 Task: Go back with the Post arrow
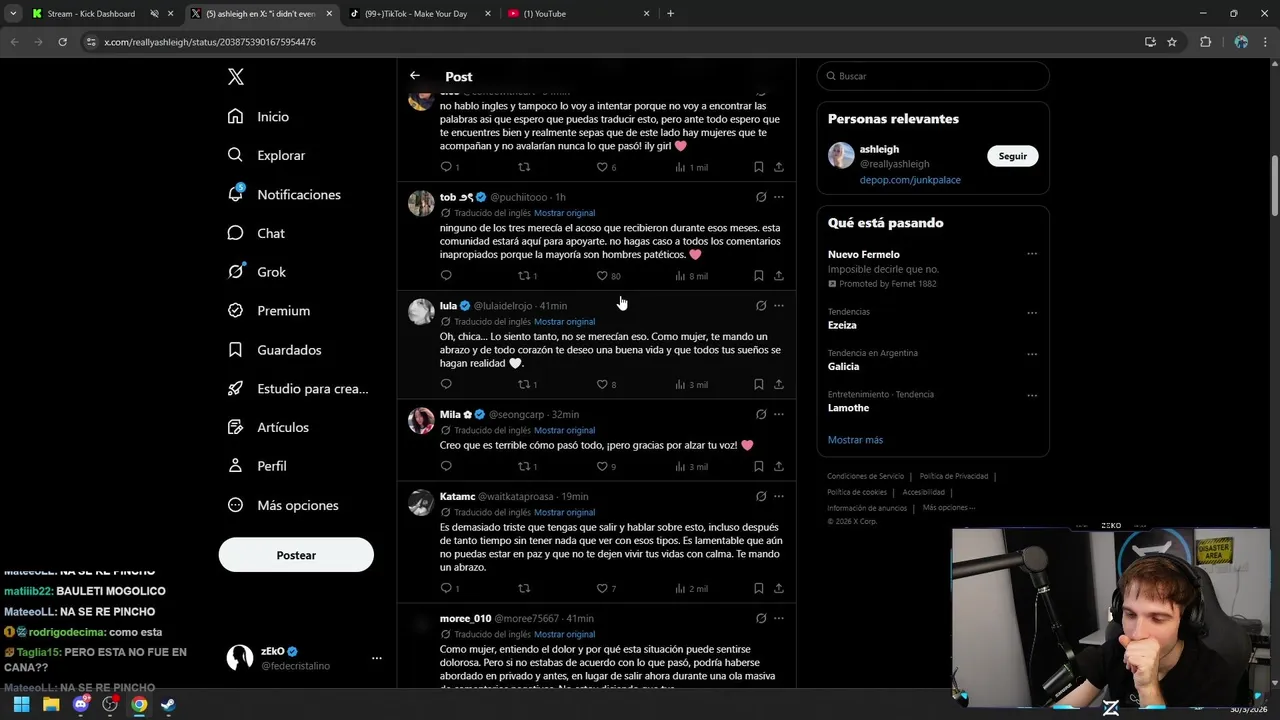[x=414, y=76]
